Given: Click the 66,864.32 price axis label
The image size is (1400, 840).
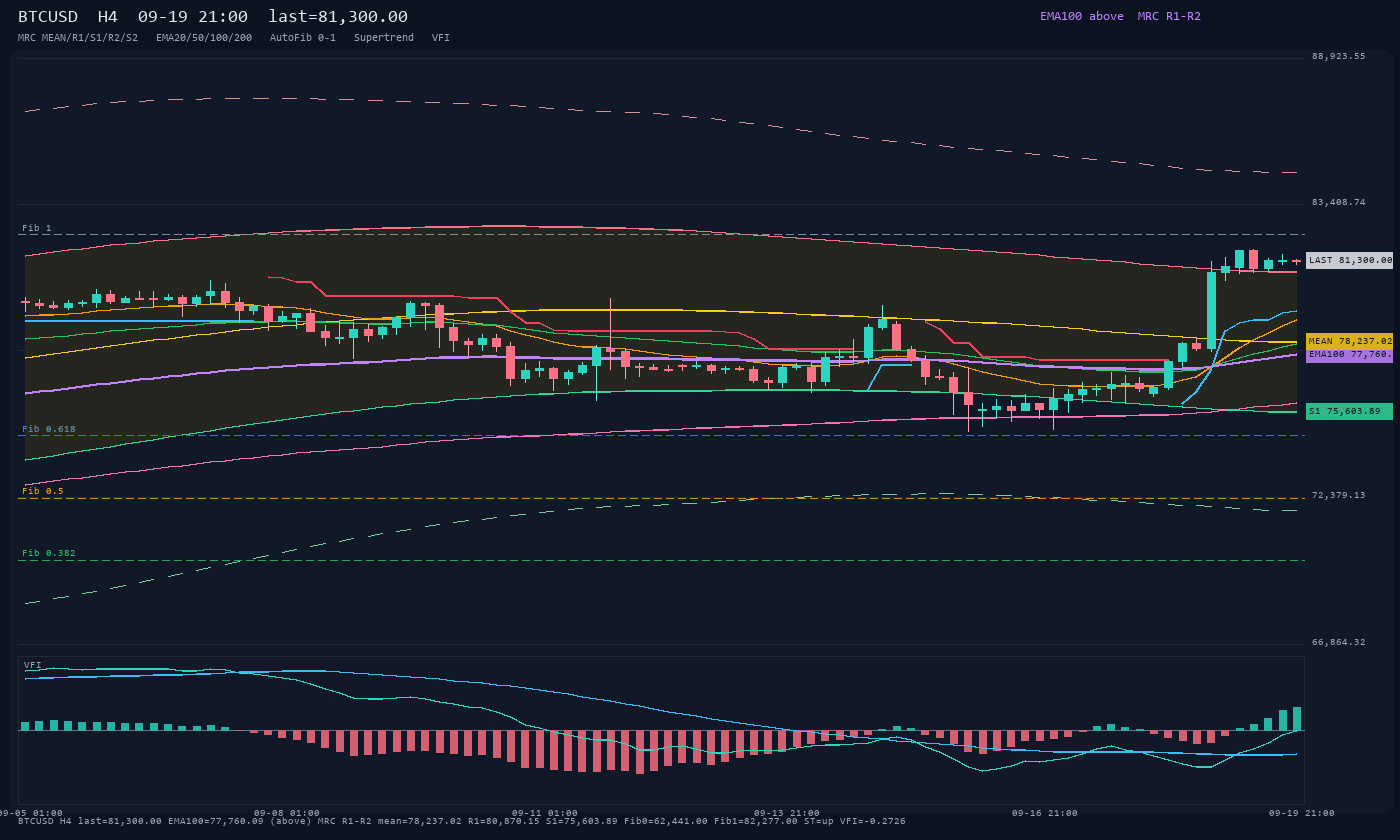Looking at the screenshot, I should (x=1338, y=642).
